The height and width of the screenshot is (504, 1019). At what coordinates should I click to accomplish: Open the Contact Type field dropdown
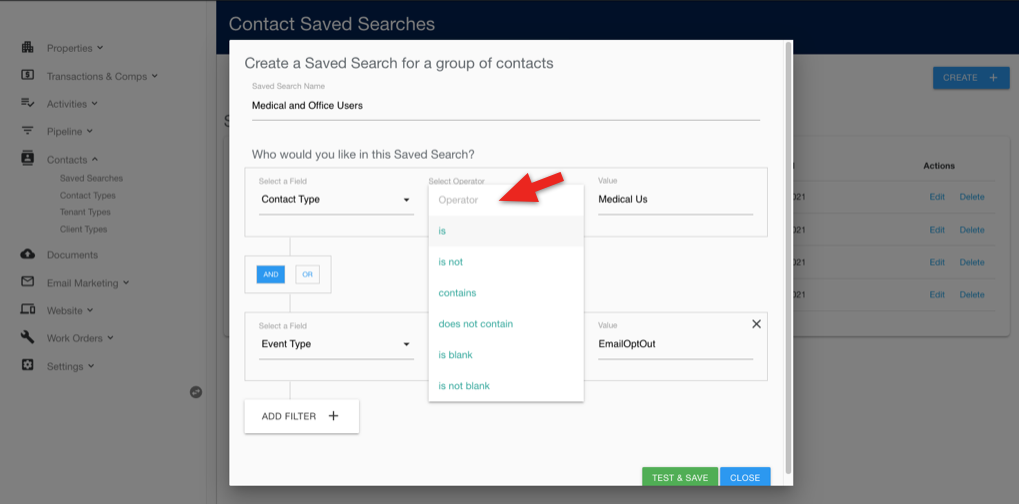[336, 199]
